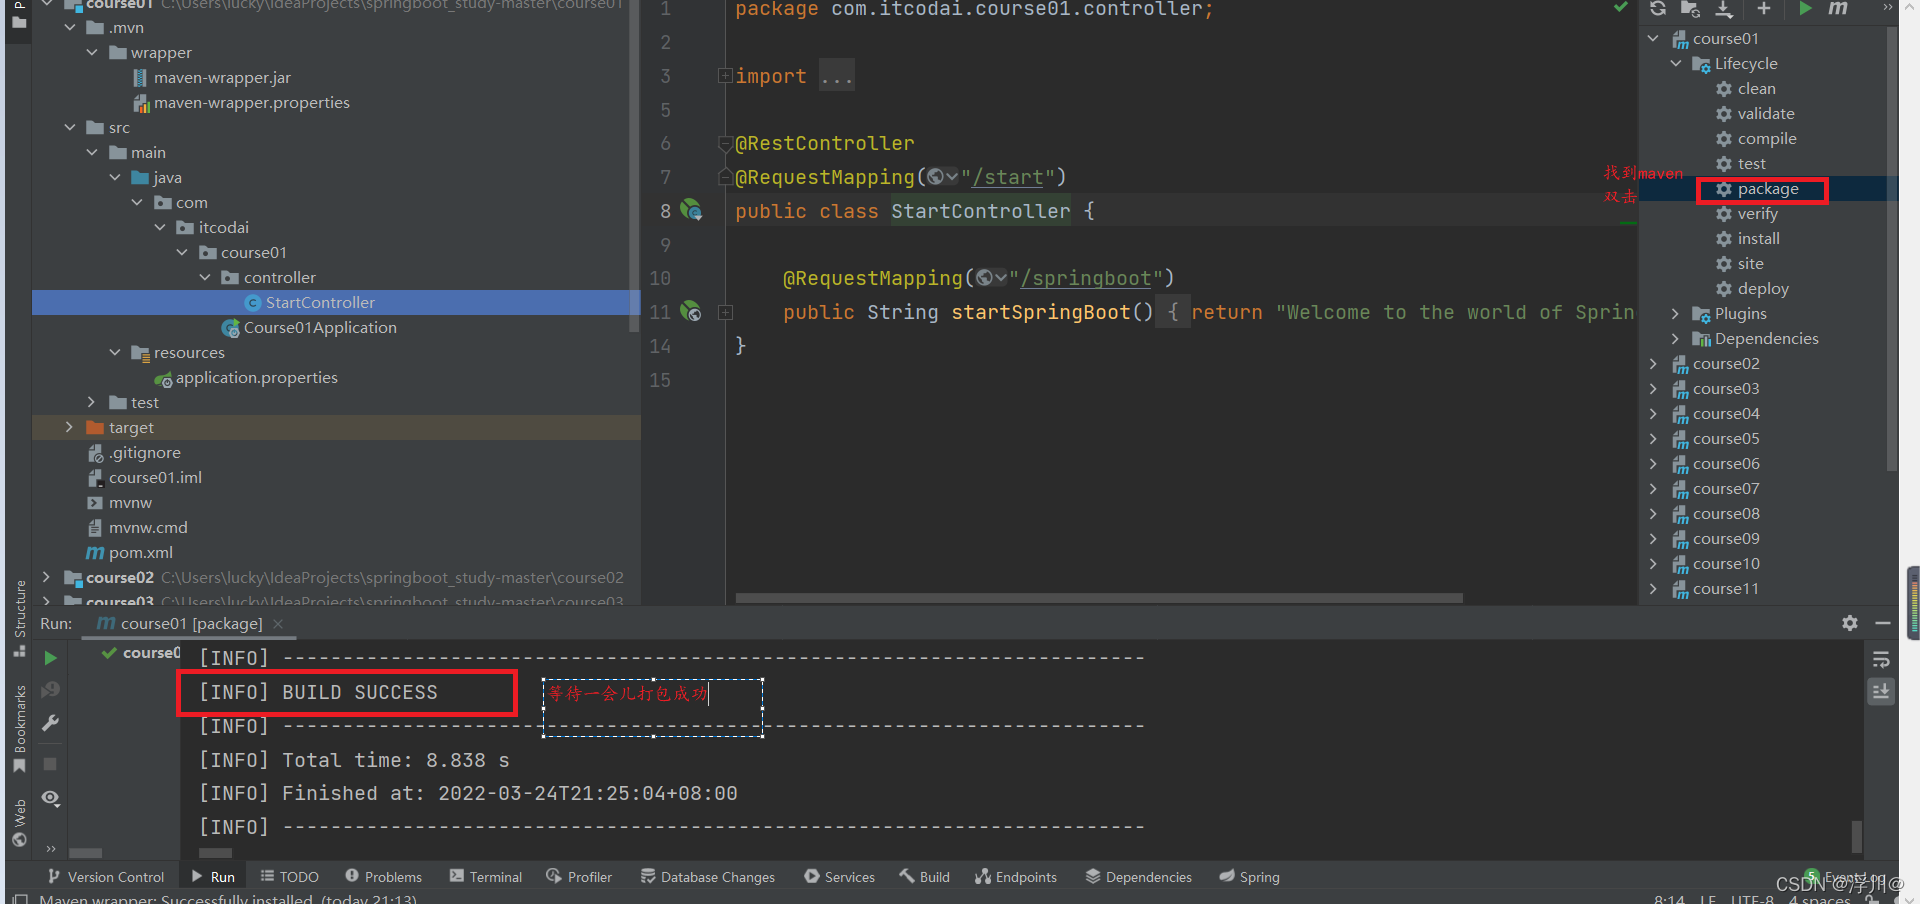Open TODO tool window
This screenshot has height=904, width=1920.
[289, 877]
